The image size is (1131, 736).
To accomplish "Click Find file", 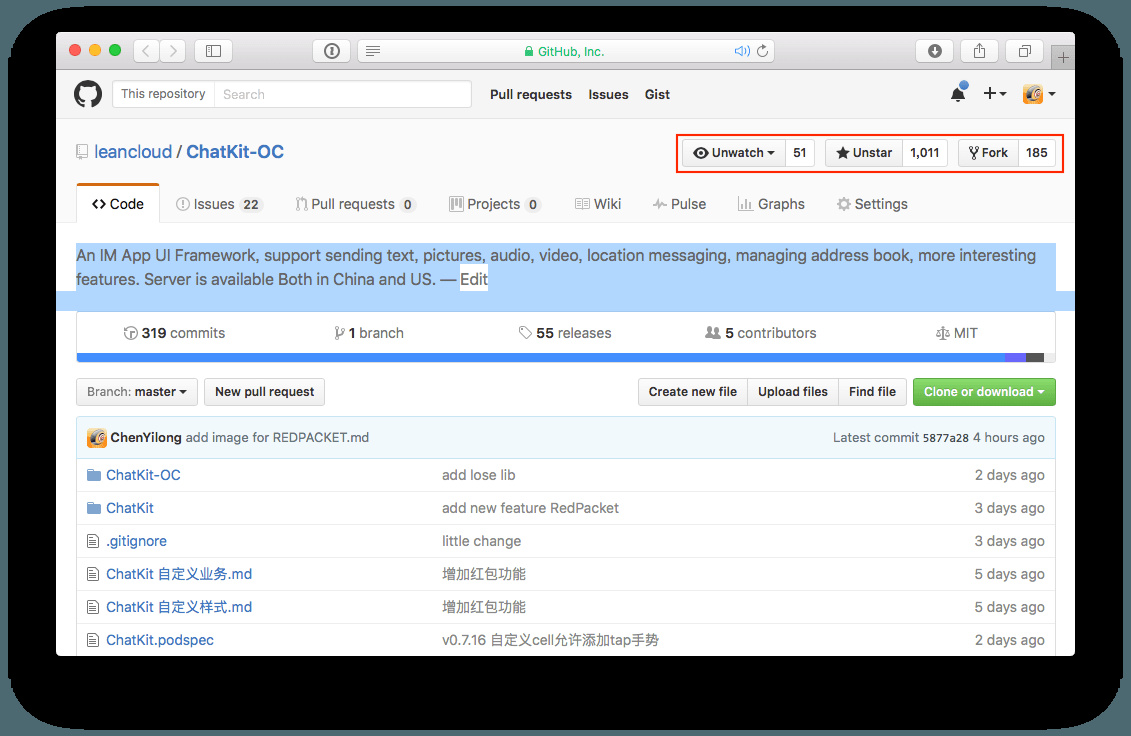I will point(872,392).
